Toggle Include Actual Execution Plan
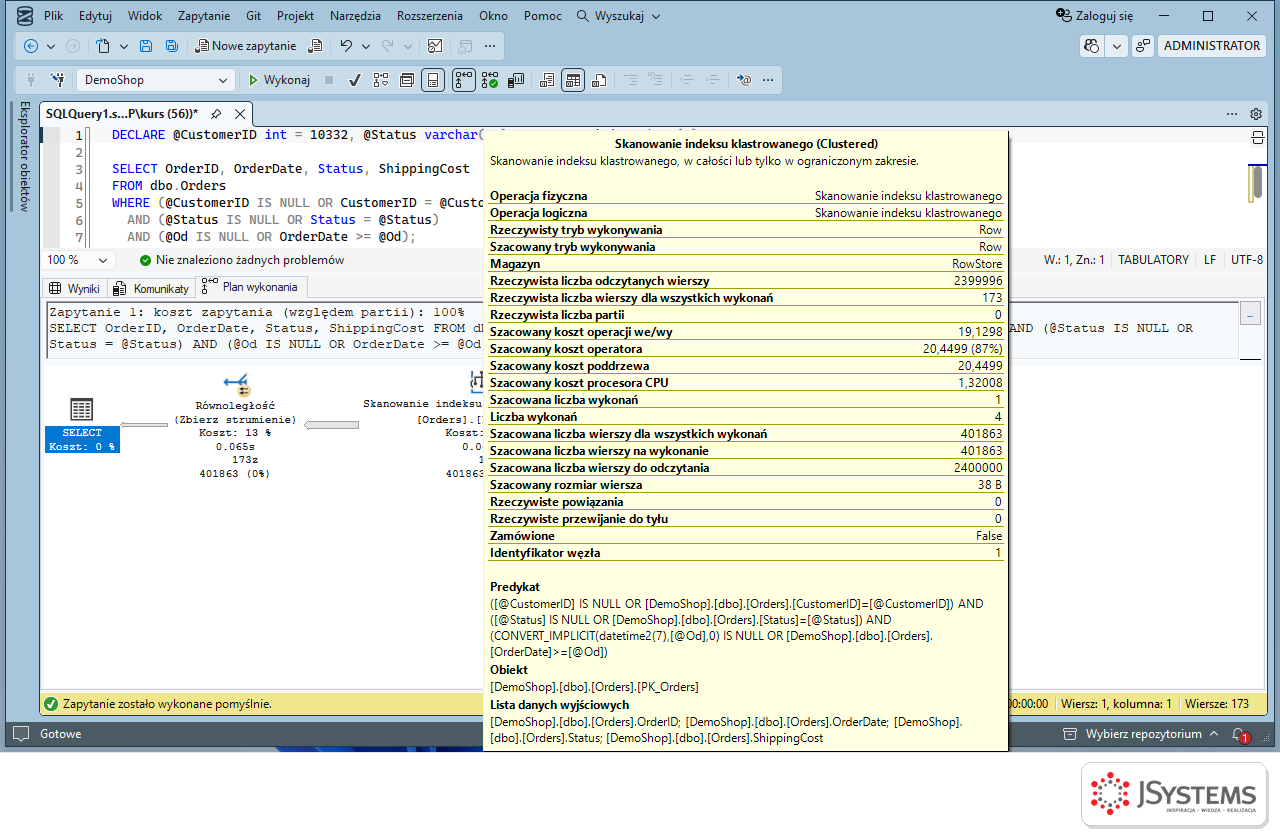This screenshot has height=835, width=1280. [464, 80]
